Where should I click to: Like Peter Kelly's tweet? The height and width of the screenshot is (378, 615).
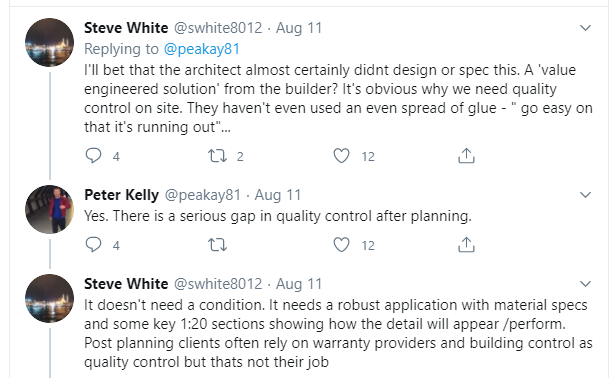click(x=341, y=245)
